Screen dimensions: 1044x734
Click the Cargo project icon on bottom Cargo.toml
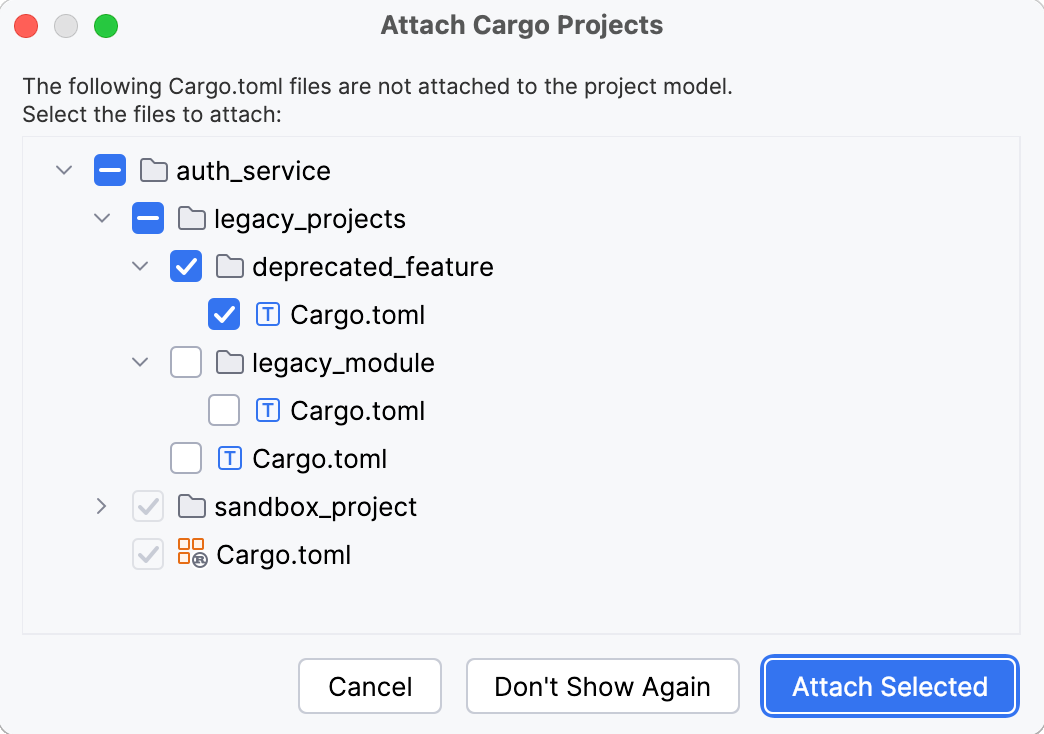tap(193, 554)
